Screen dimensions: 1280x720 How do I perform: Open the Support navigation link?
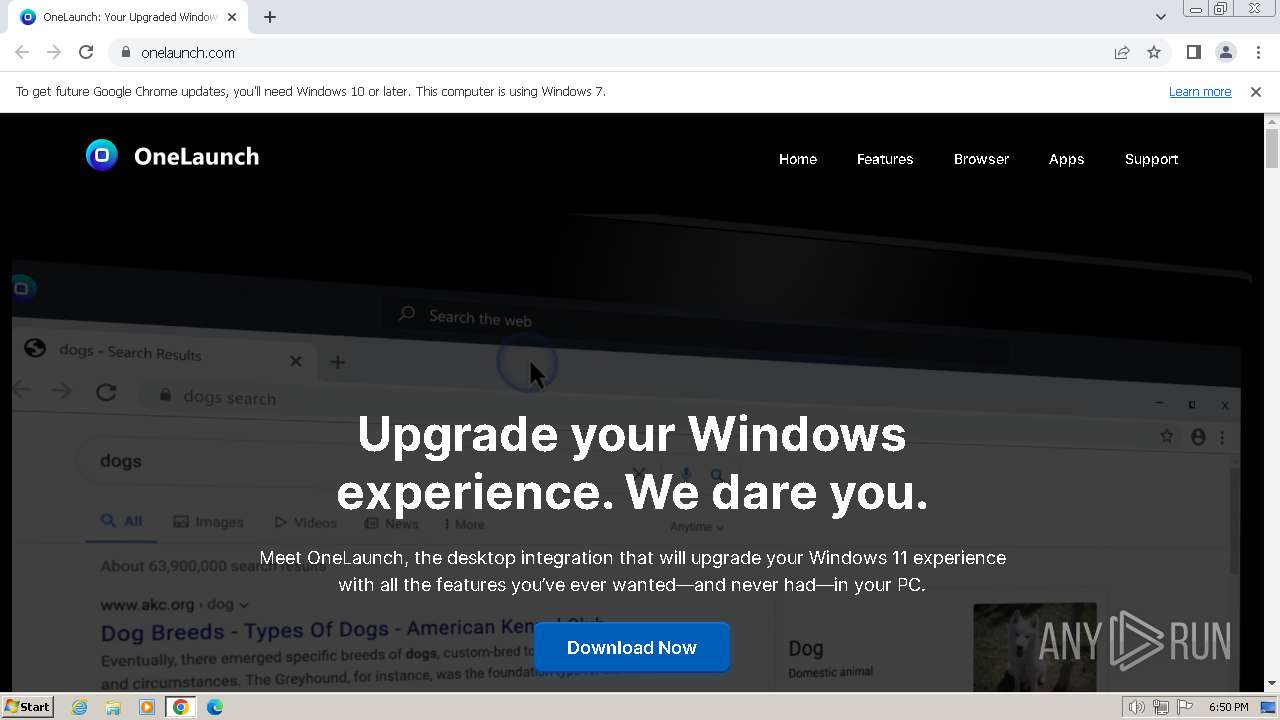click(1151, 159)
